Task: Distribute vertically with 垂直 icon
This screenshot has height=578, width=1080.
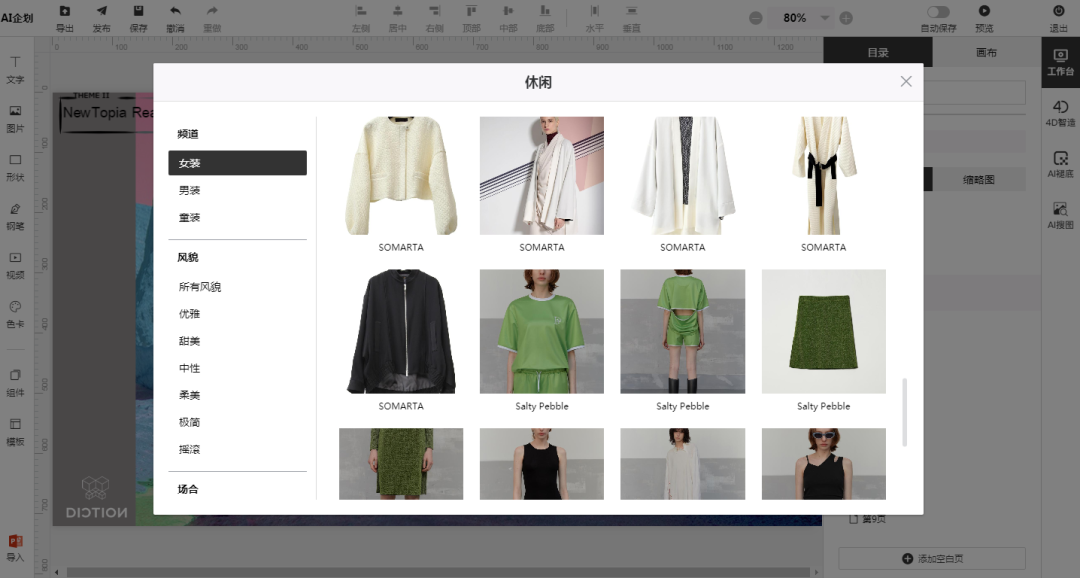Action: pyautogui.click(x=632, y=11)
